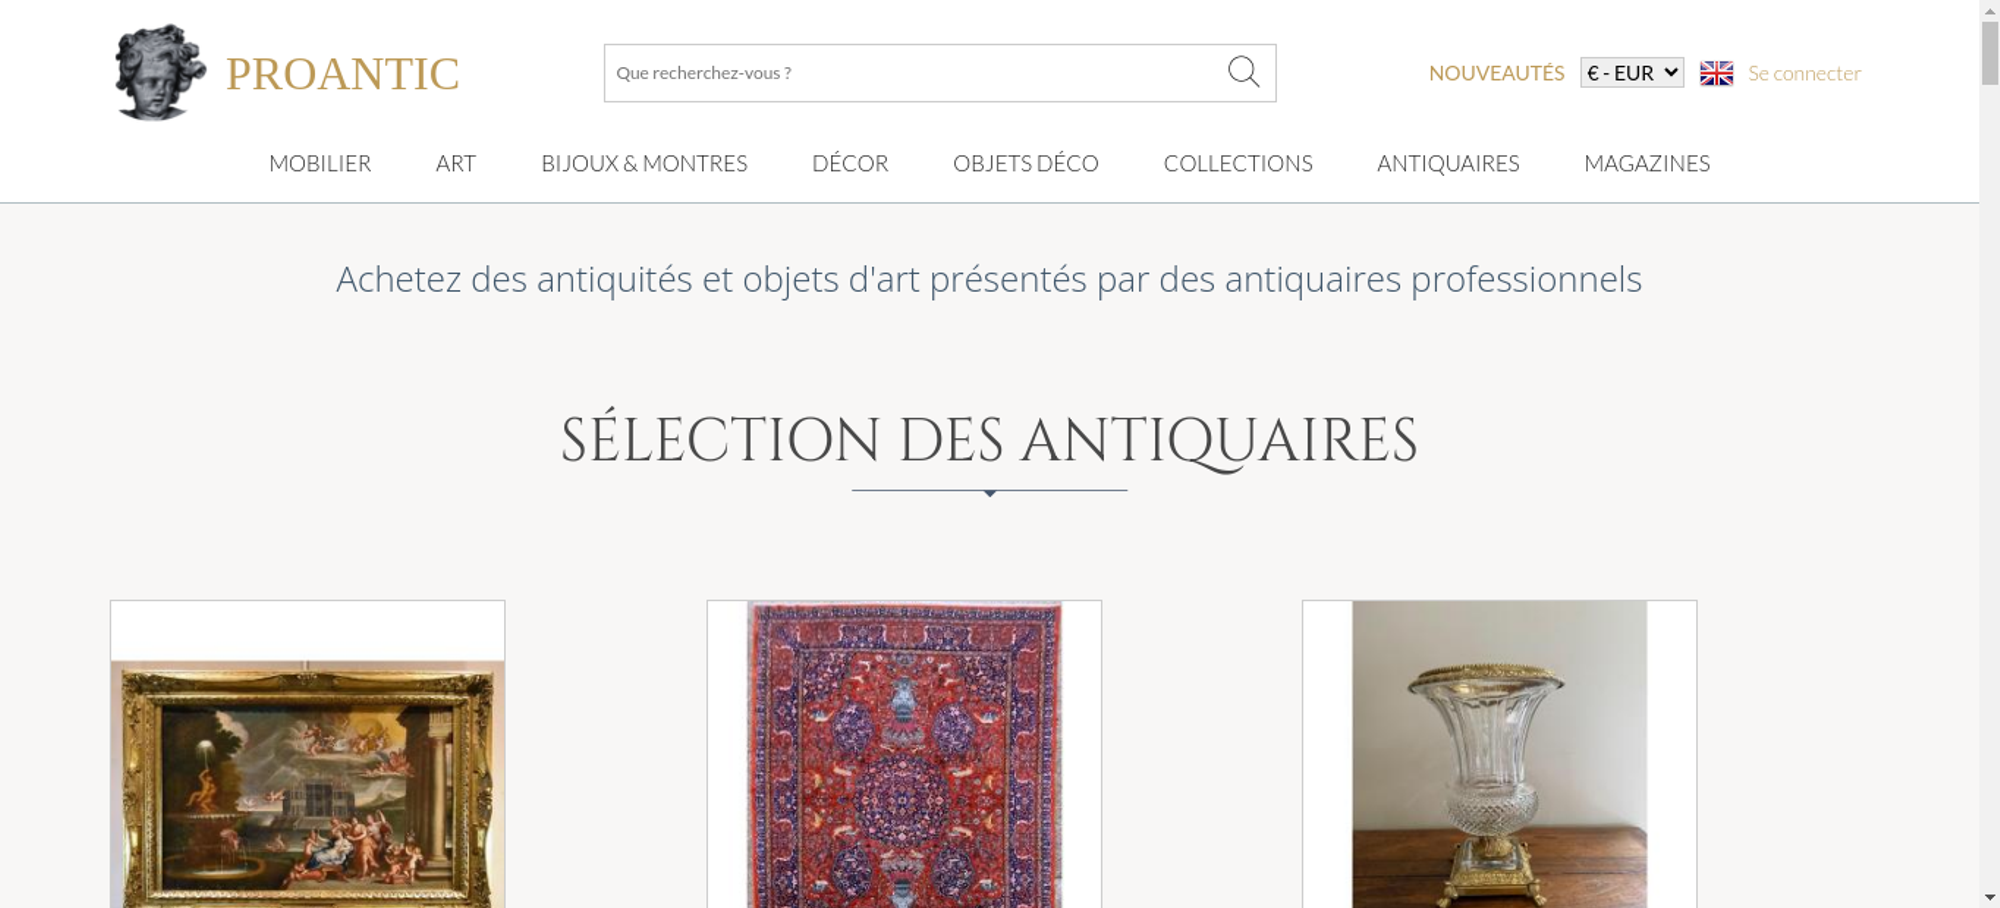View the red Persian rug listing
The height and width of the screenshot is (908, 2000).
click(904, 760)
